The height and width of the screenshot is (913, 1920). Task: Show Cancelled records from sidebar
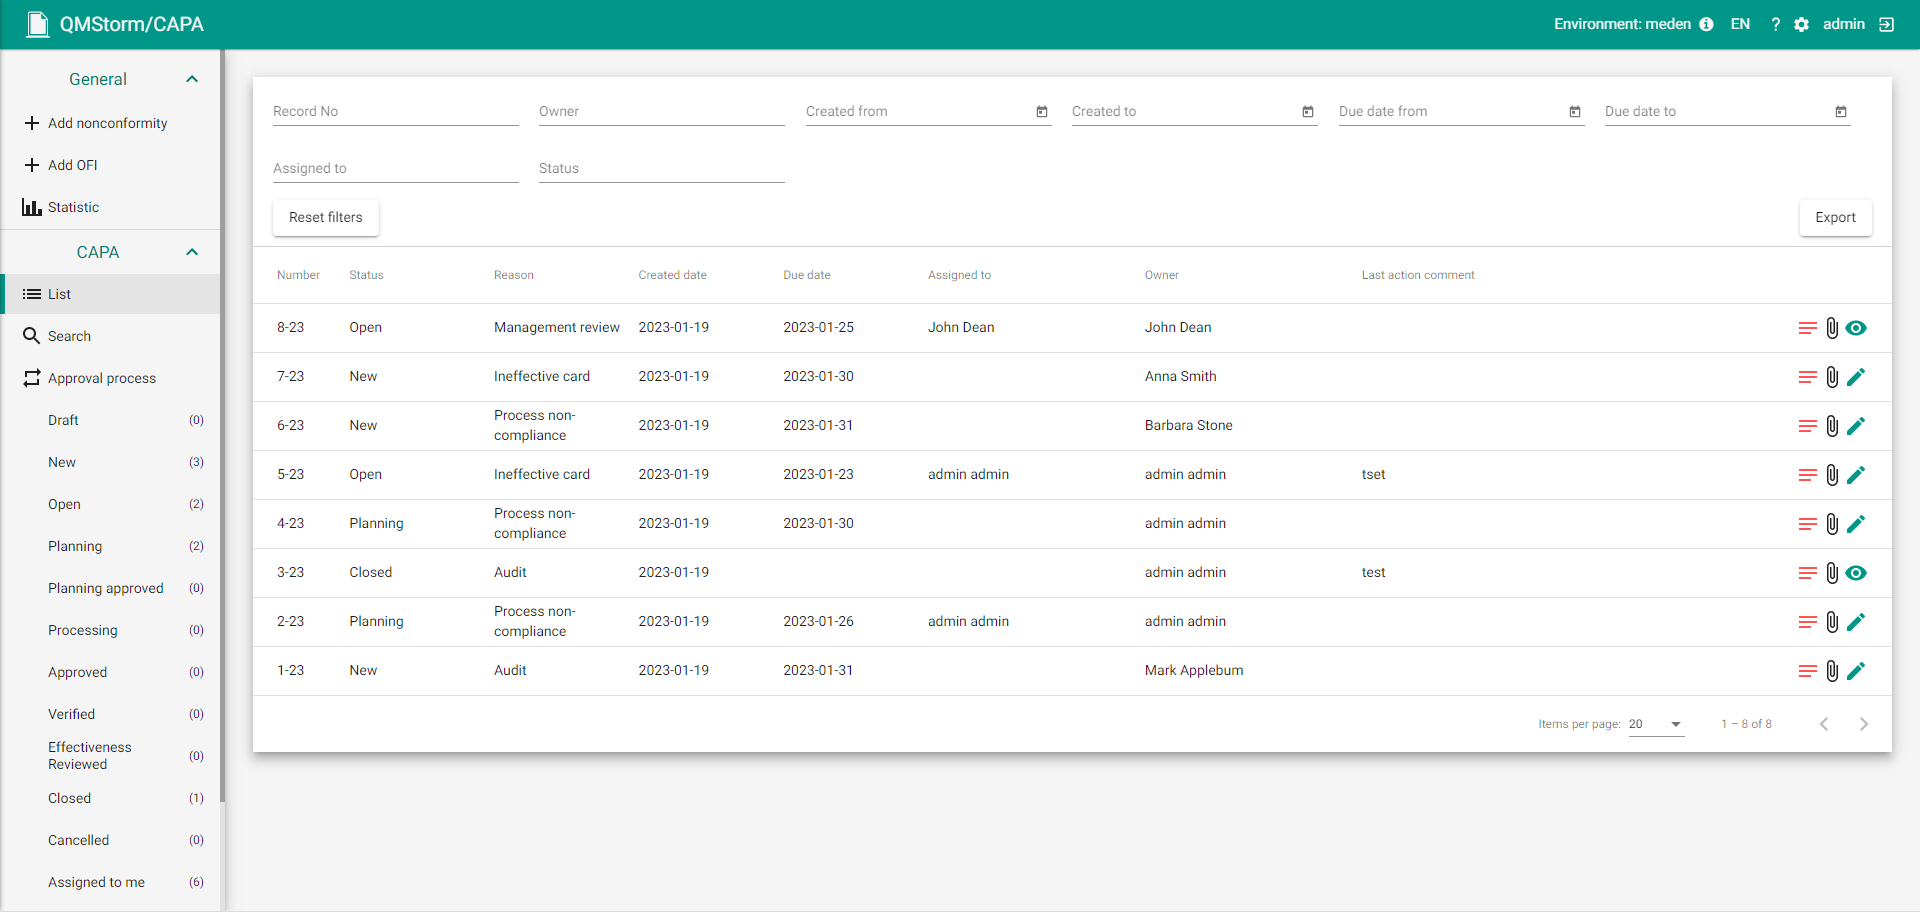[x=110, y=840]
